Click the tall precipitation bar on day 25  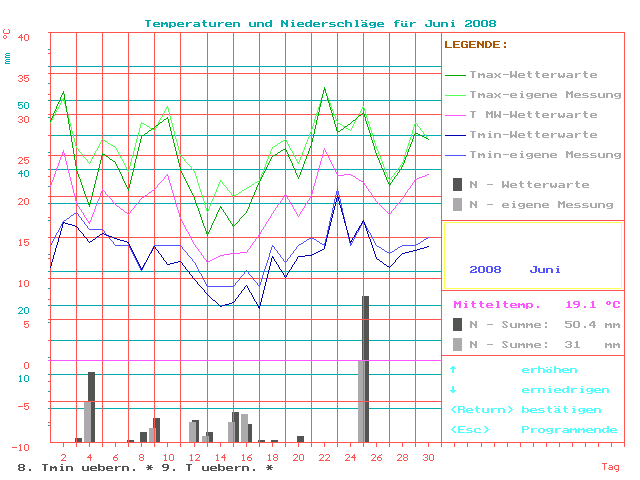pyautogui.click(x=366, y=368)
